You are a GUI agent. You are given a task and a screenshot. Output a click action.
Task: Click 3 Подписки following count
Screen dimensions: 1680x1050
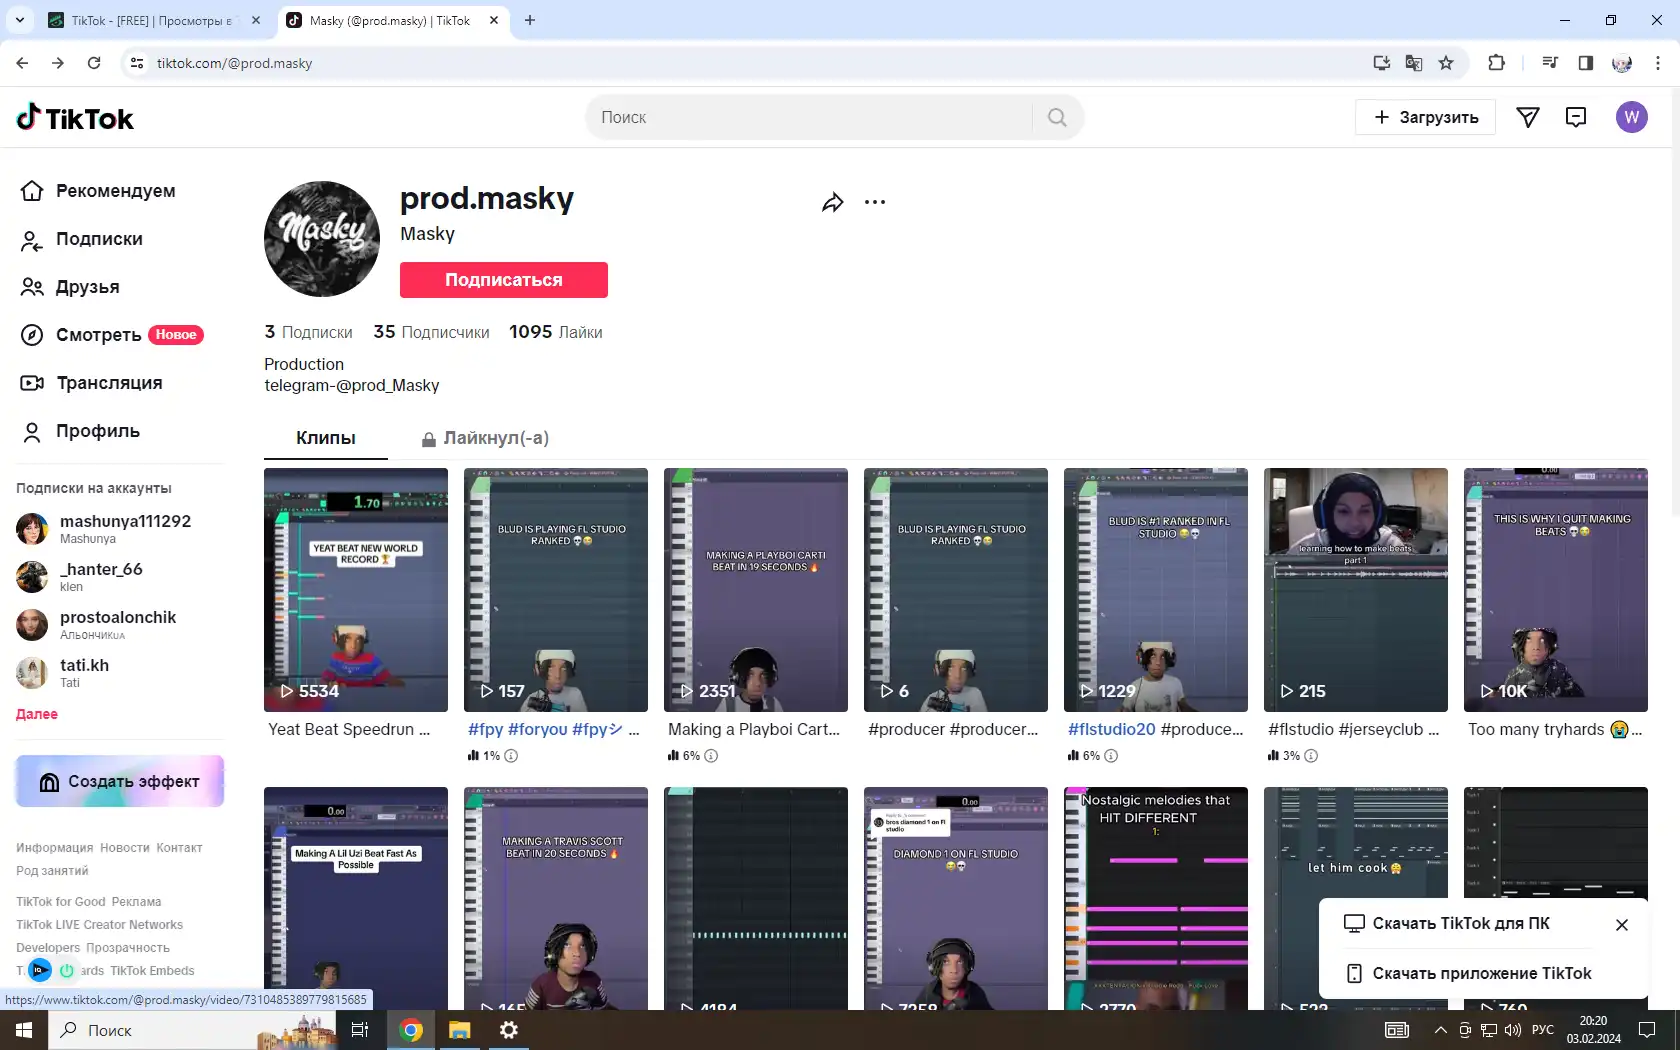(308, 332)
